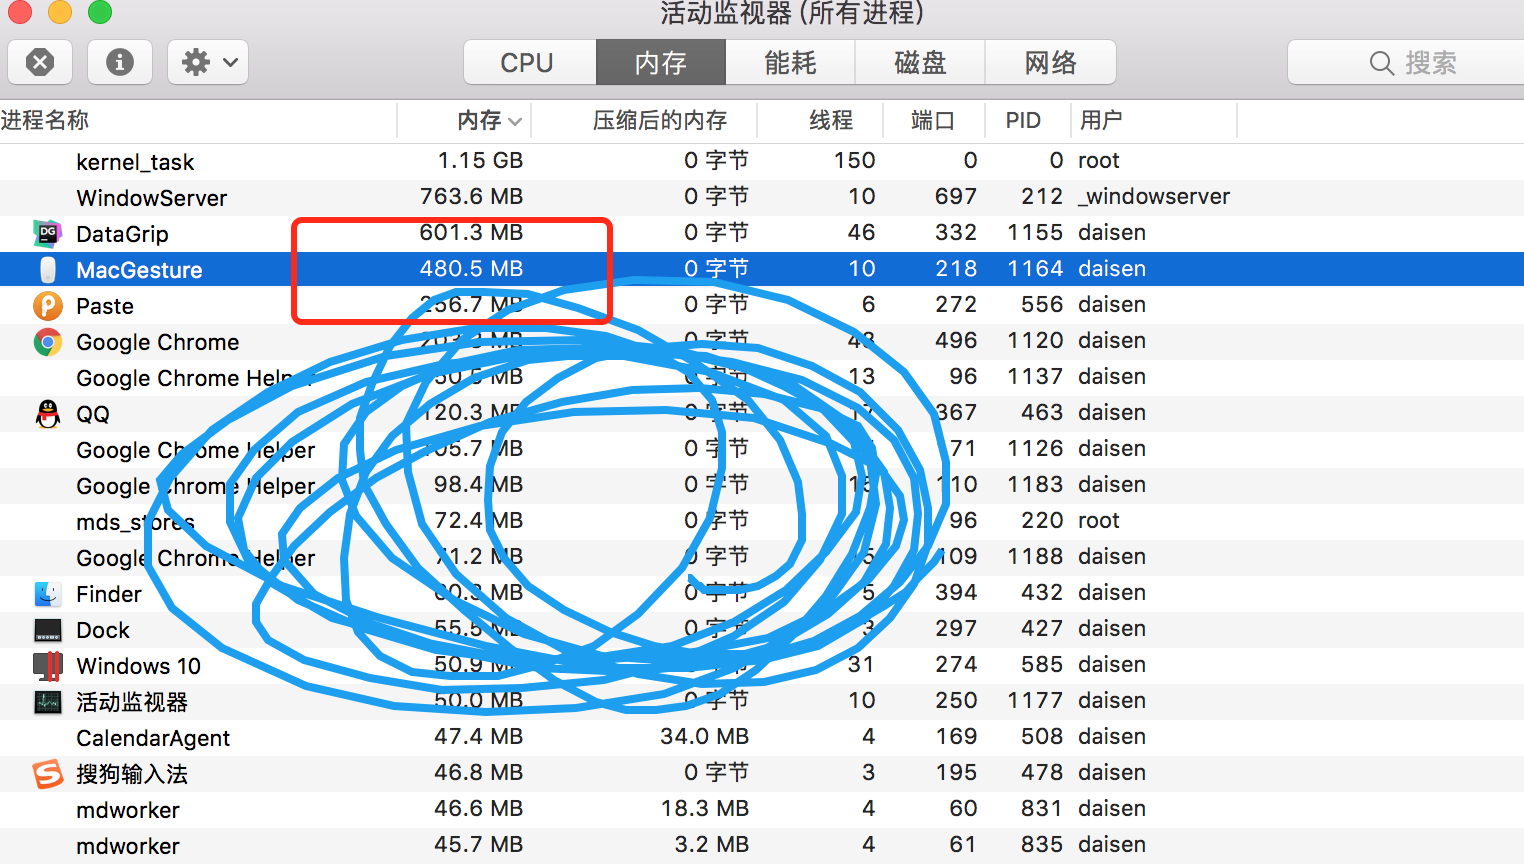Click the 601.3 MB memory value
The height and width of the screenshot is (864, 1524).
[471, 232]
